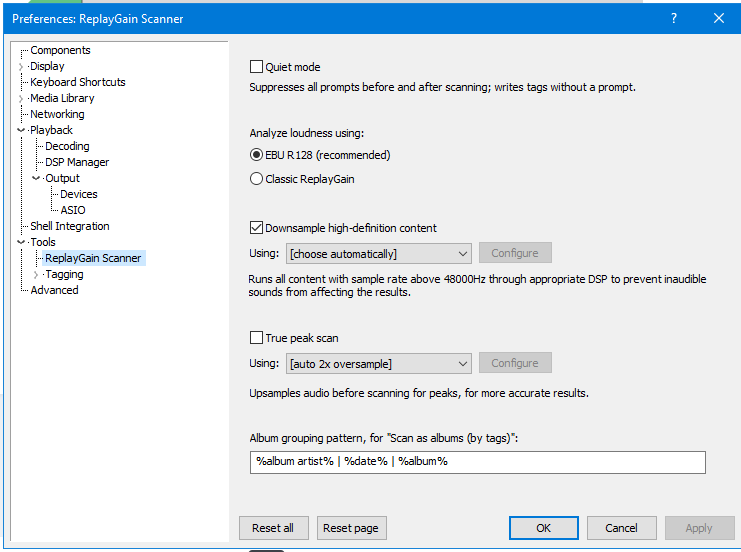Select Media Library in the tree
This screenshot has width=741, height=552.
click(x=62, y=98)
